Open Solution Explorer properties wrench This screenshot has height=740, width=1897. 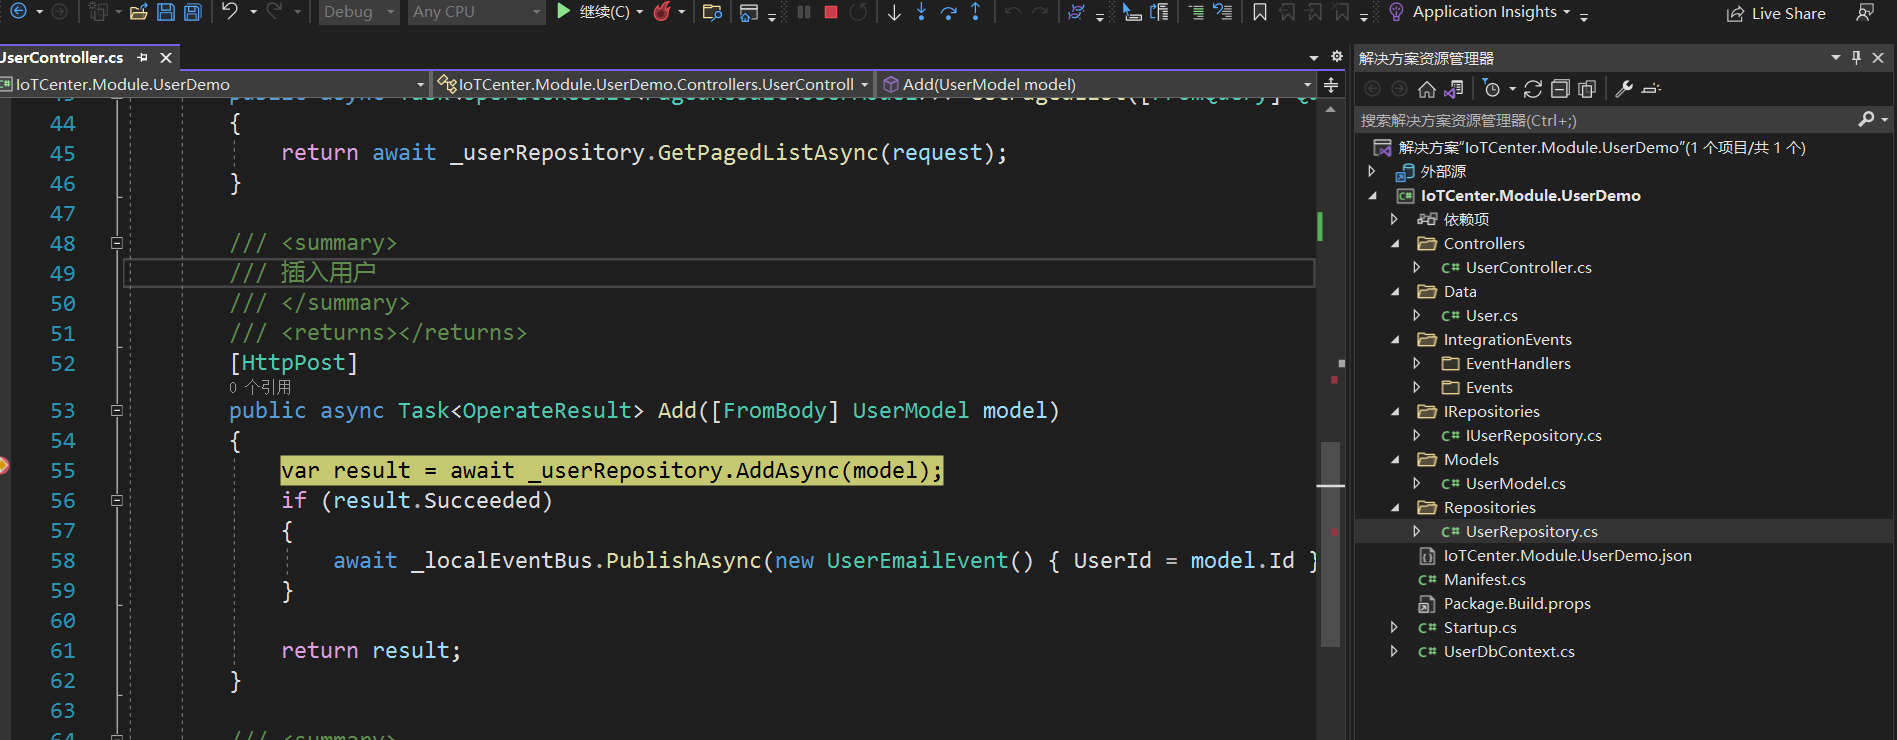(x=1624, y=89)
